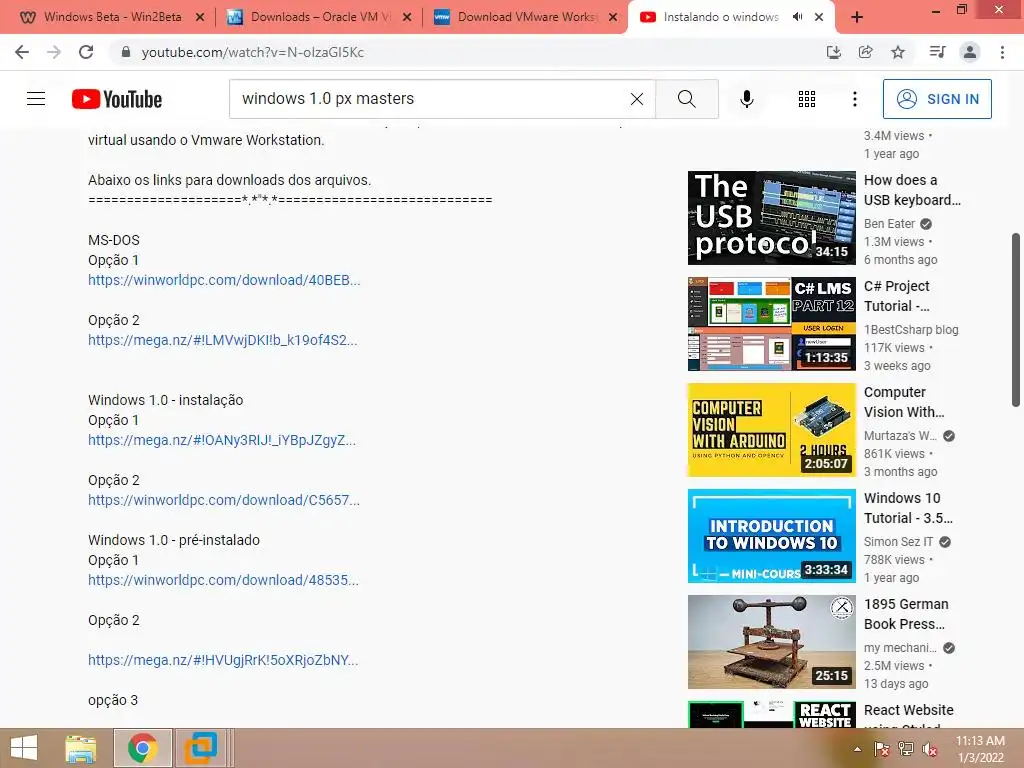Open YouTube settings three-dot menu
The height and width of the screenshot is (768, 1024).
coord(855,99)
